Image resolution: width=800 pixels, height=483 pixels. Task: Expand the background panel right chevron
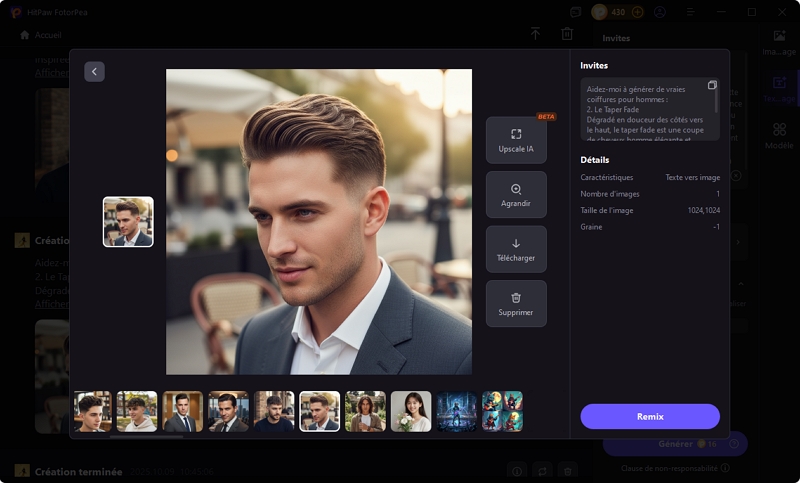click(738, 242)
